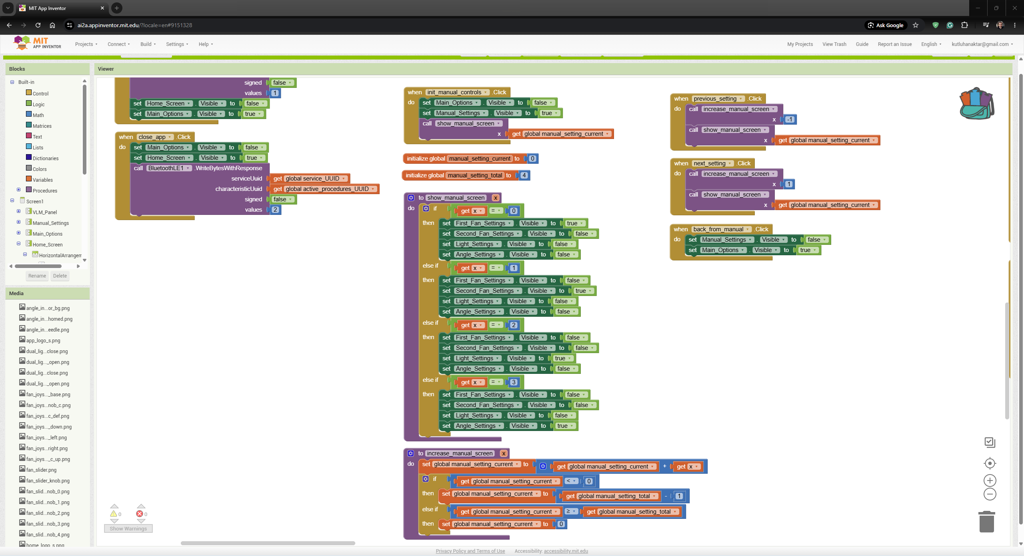Viewport: 1024px width, 556px height.
Task: Click the warning triangle counter icon
Action: point(114,514)
